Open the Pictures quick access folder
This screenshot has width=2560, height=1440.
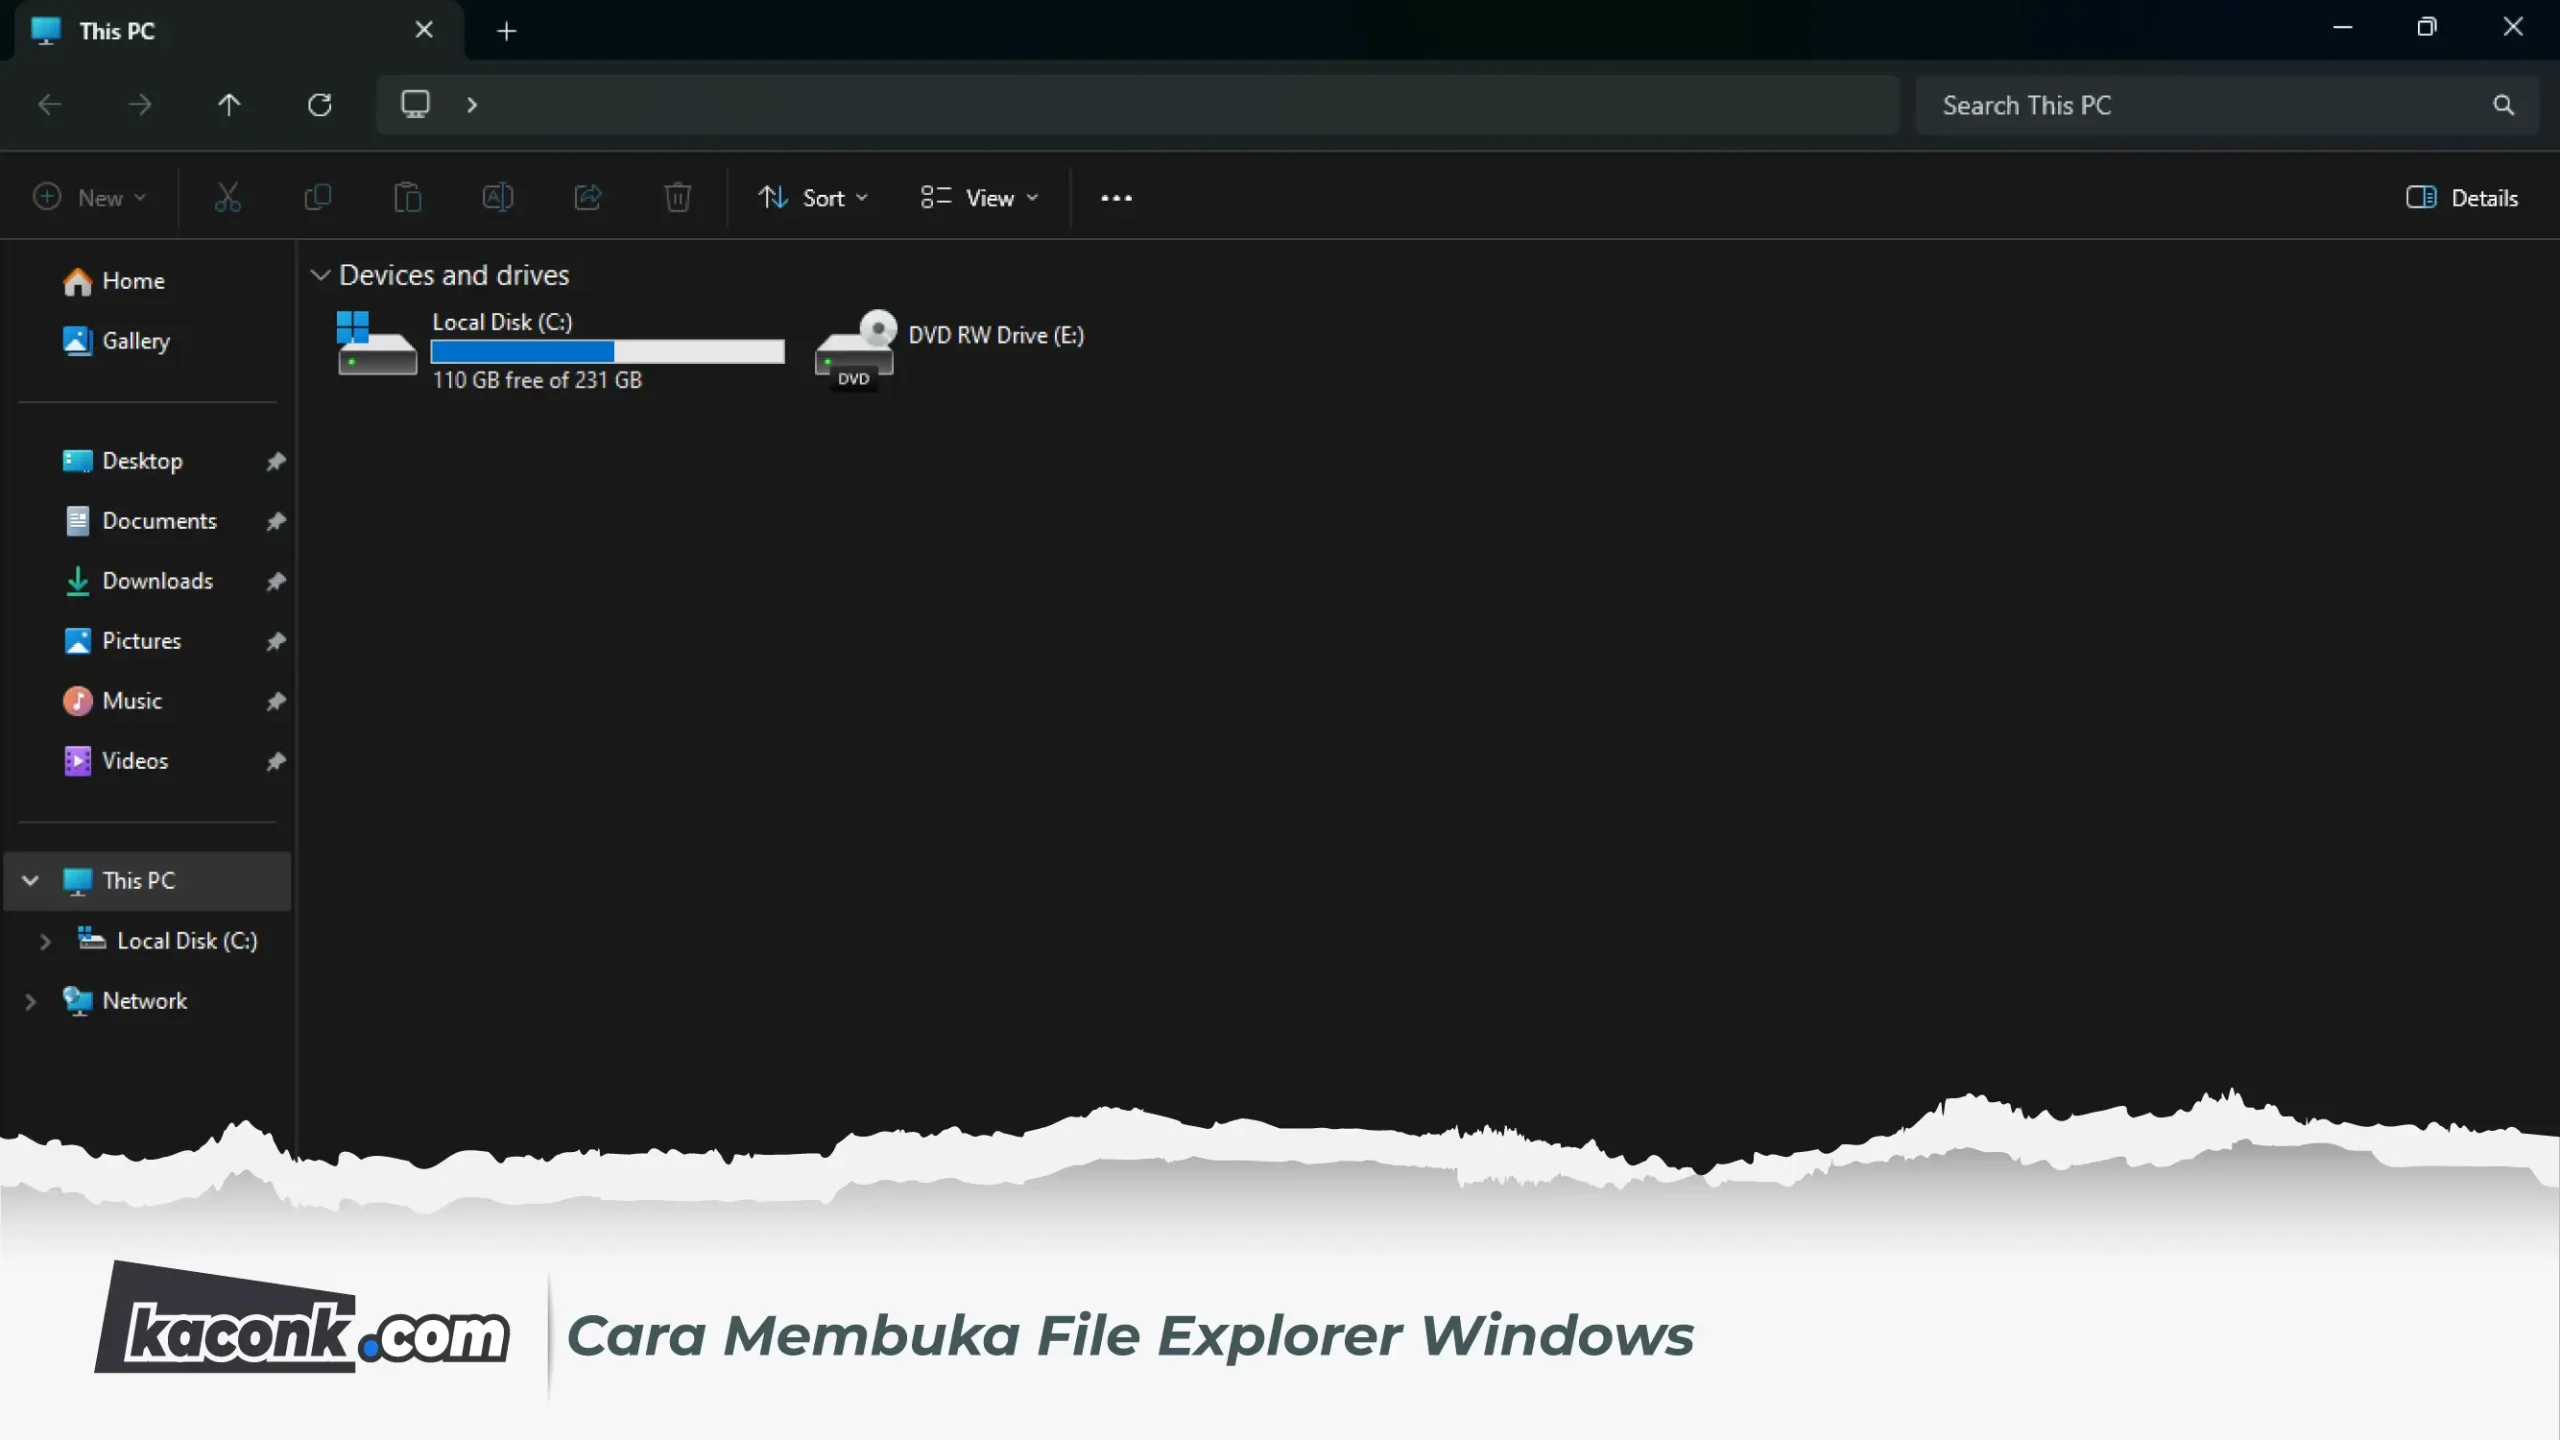point(121,641)
